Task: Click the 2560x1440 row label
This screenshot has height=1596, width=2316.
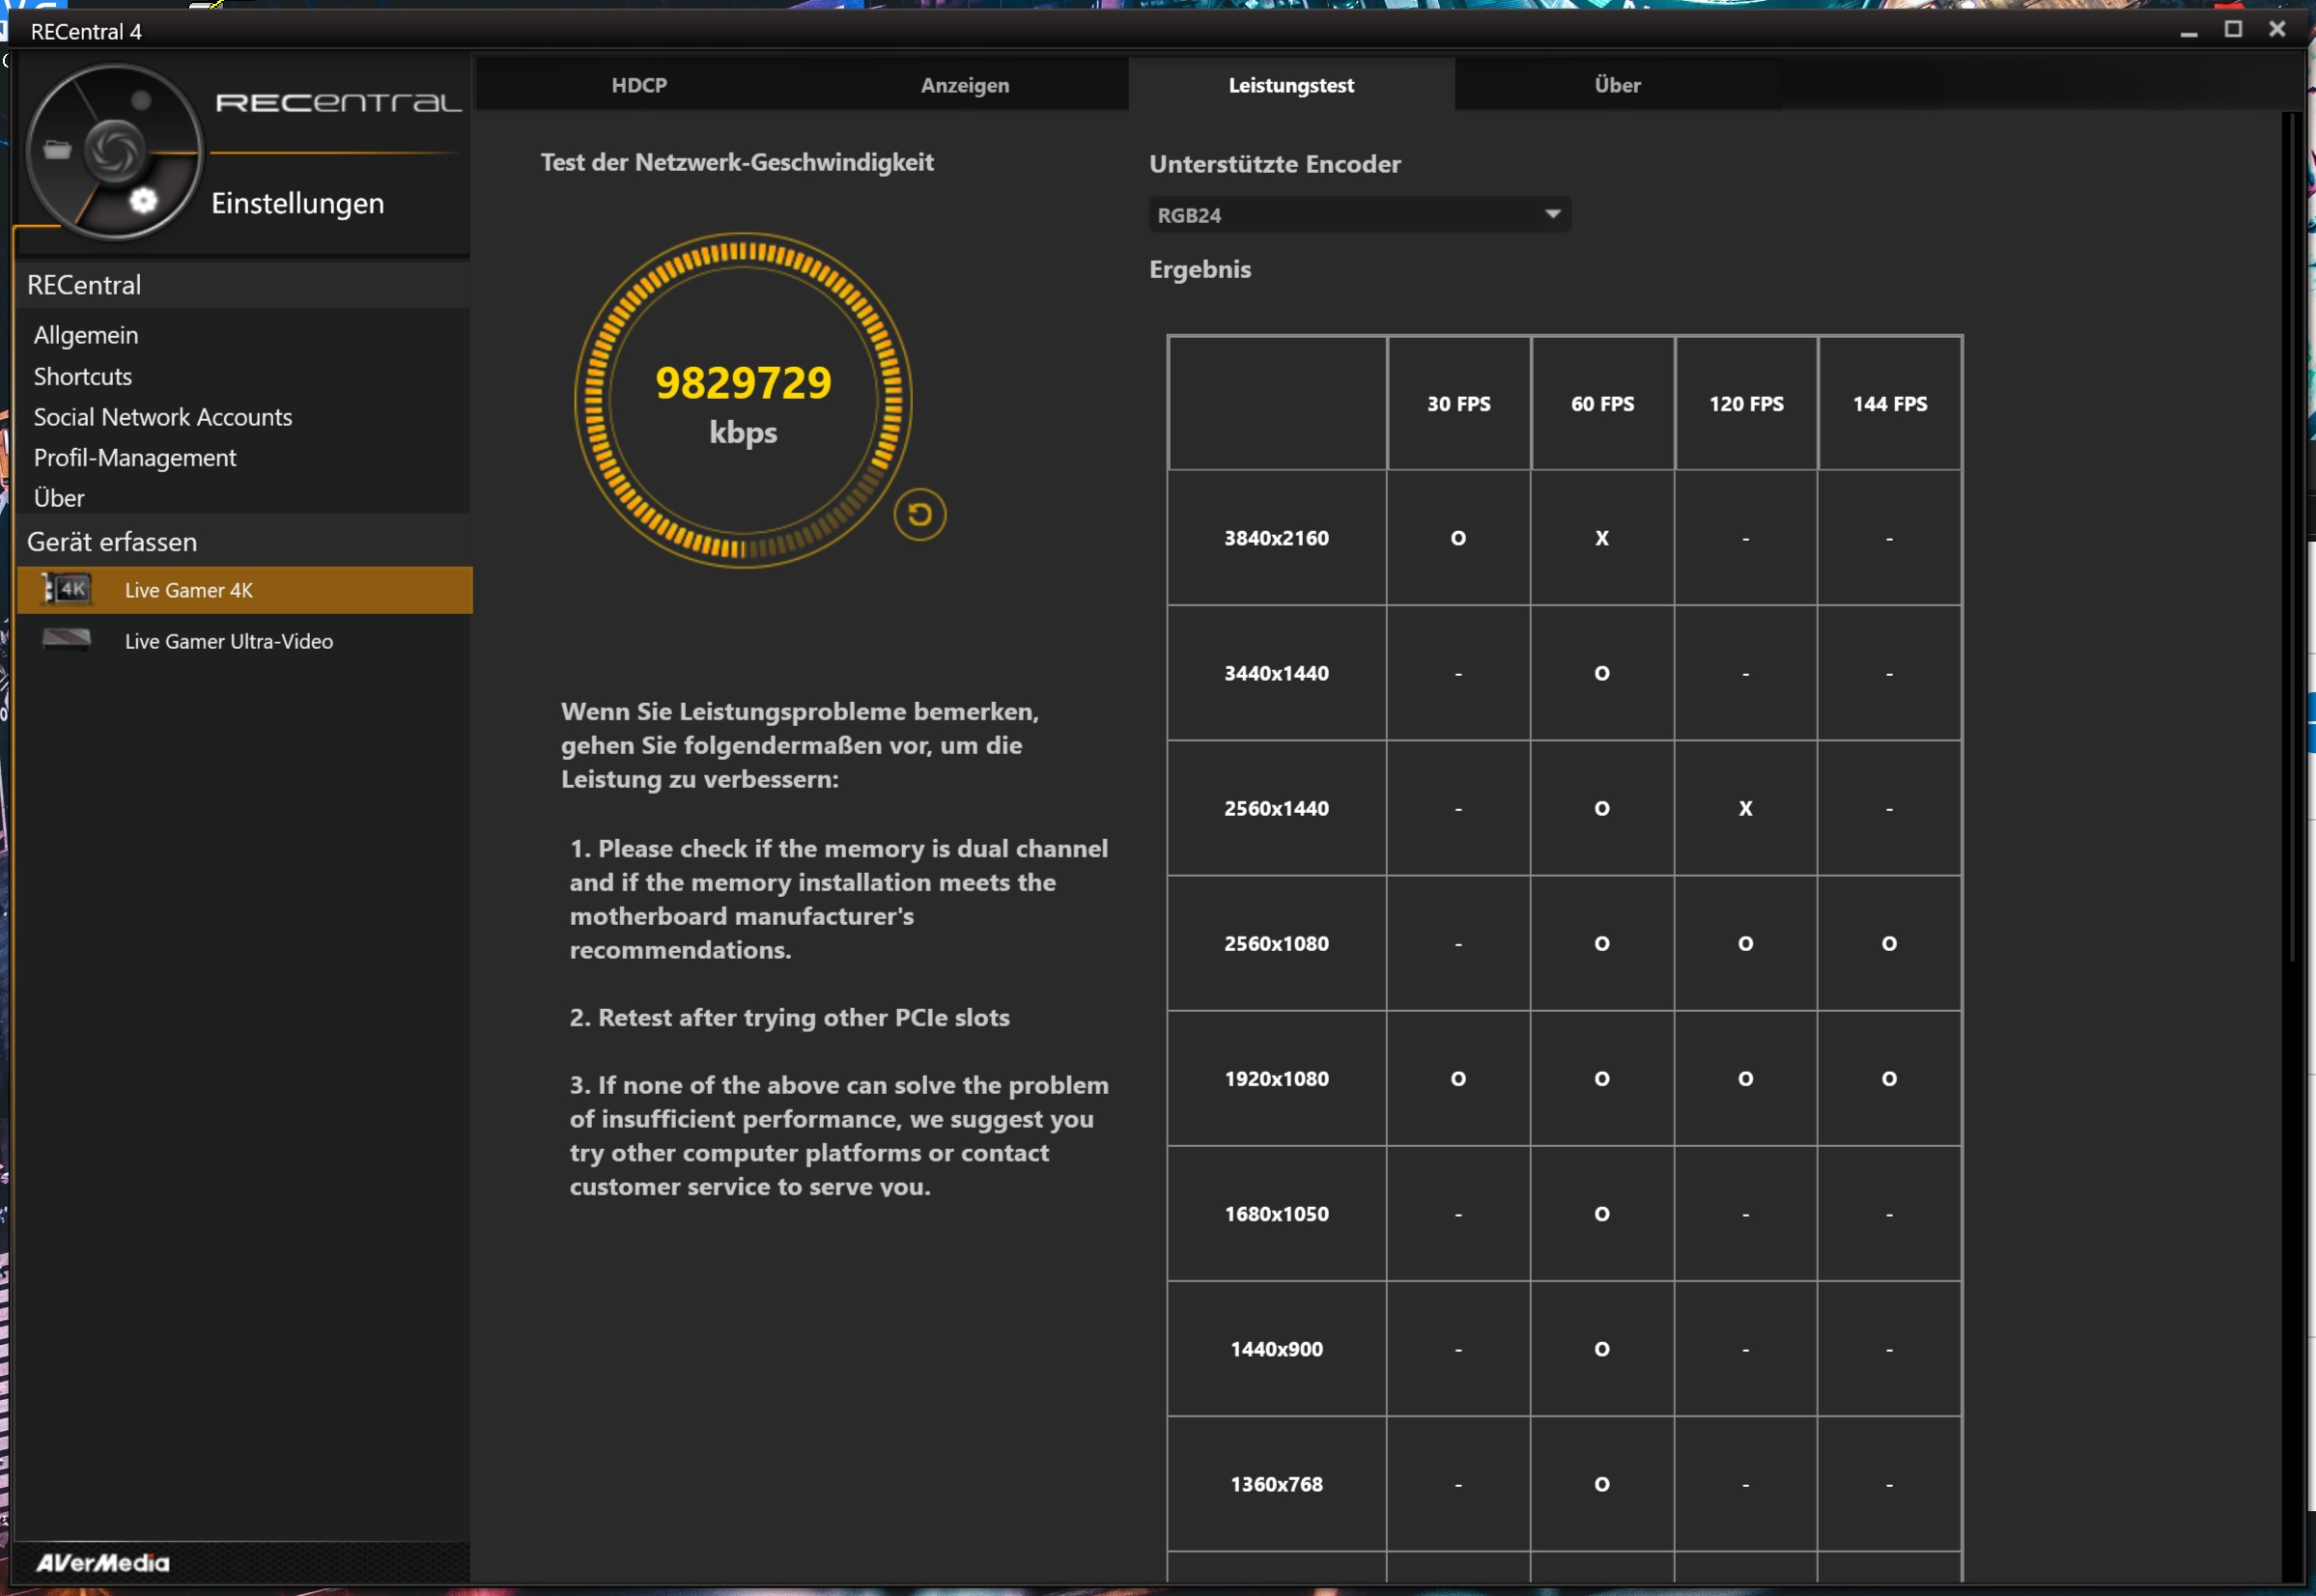Action: coord(1277,808)
